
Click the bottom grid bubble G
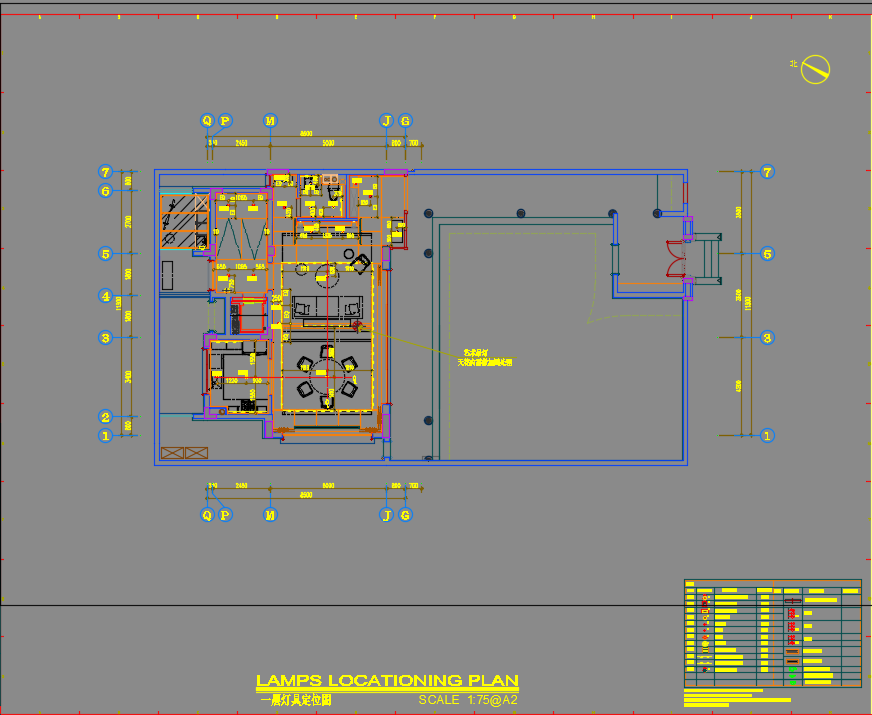[405, 515]
